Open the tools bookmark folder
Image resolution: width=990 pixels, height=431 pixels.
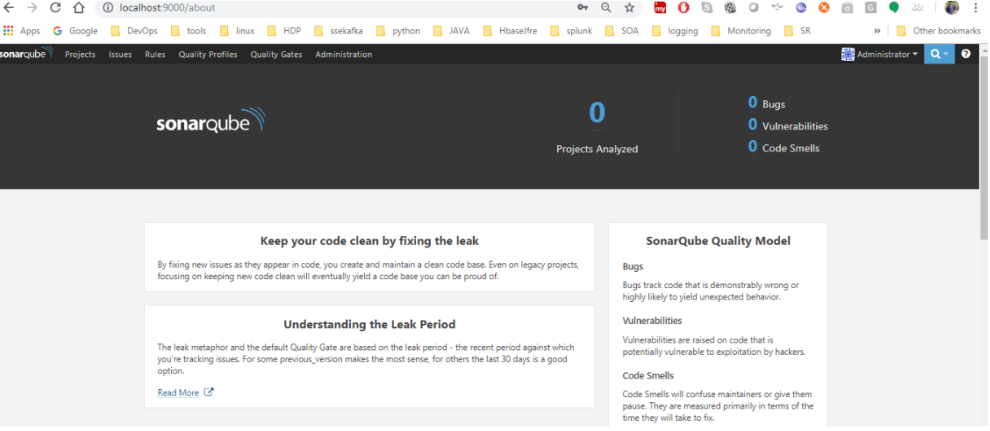tap(189, 30)
